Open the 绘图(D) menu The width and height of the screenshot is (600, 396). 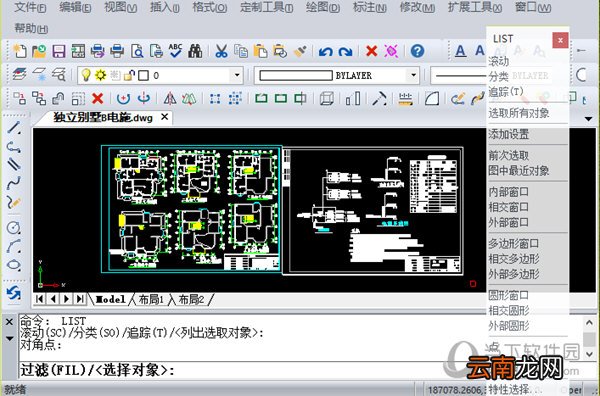click(x=323, y=7)
